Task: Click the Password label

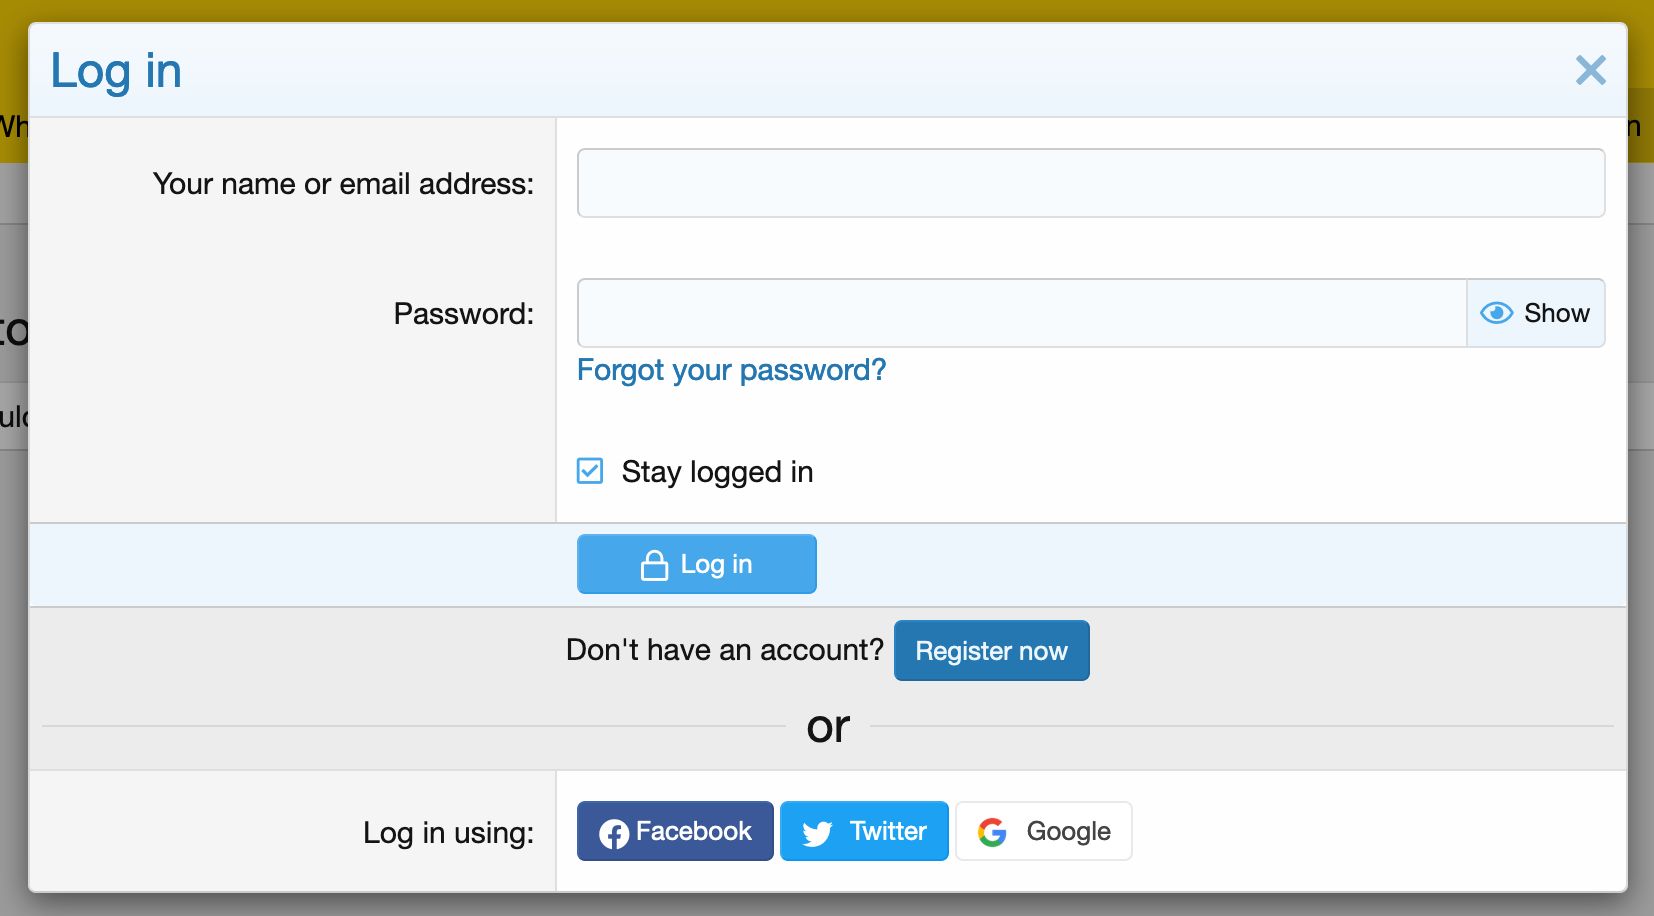Action: pyautogui.click(x=464, y=314)
